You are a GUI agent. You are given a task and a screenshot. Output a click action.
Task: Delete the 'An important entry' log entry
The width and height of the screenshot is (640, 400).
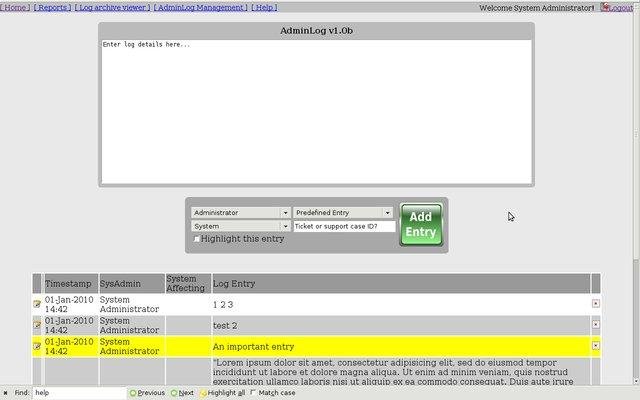[596, 345]
